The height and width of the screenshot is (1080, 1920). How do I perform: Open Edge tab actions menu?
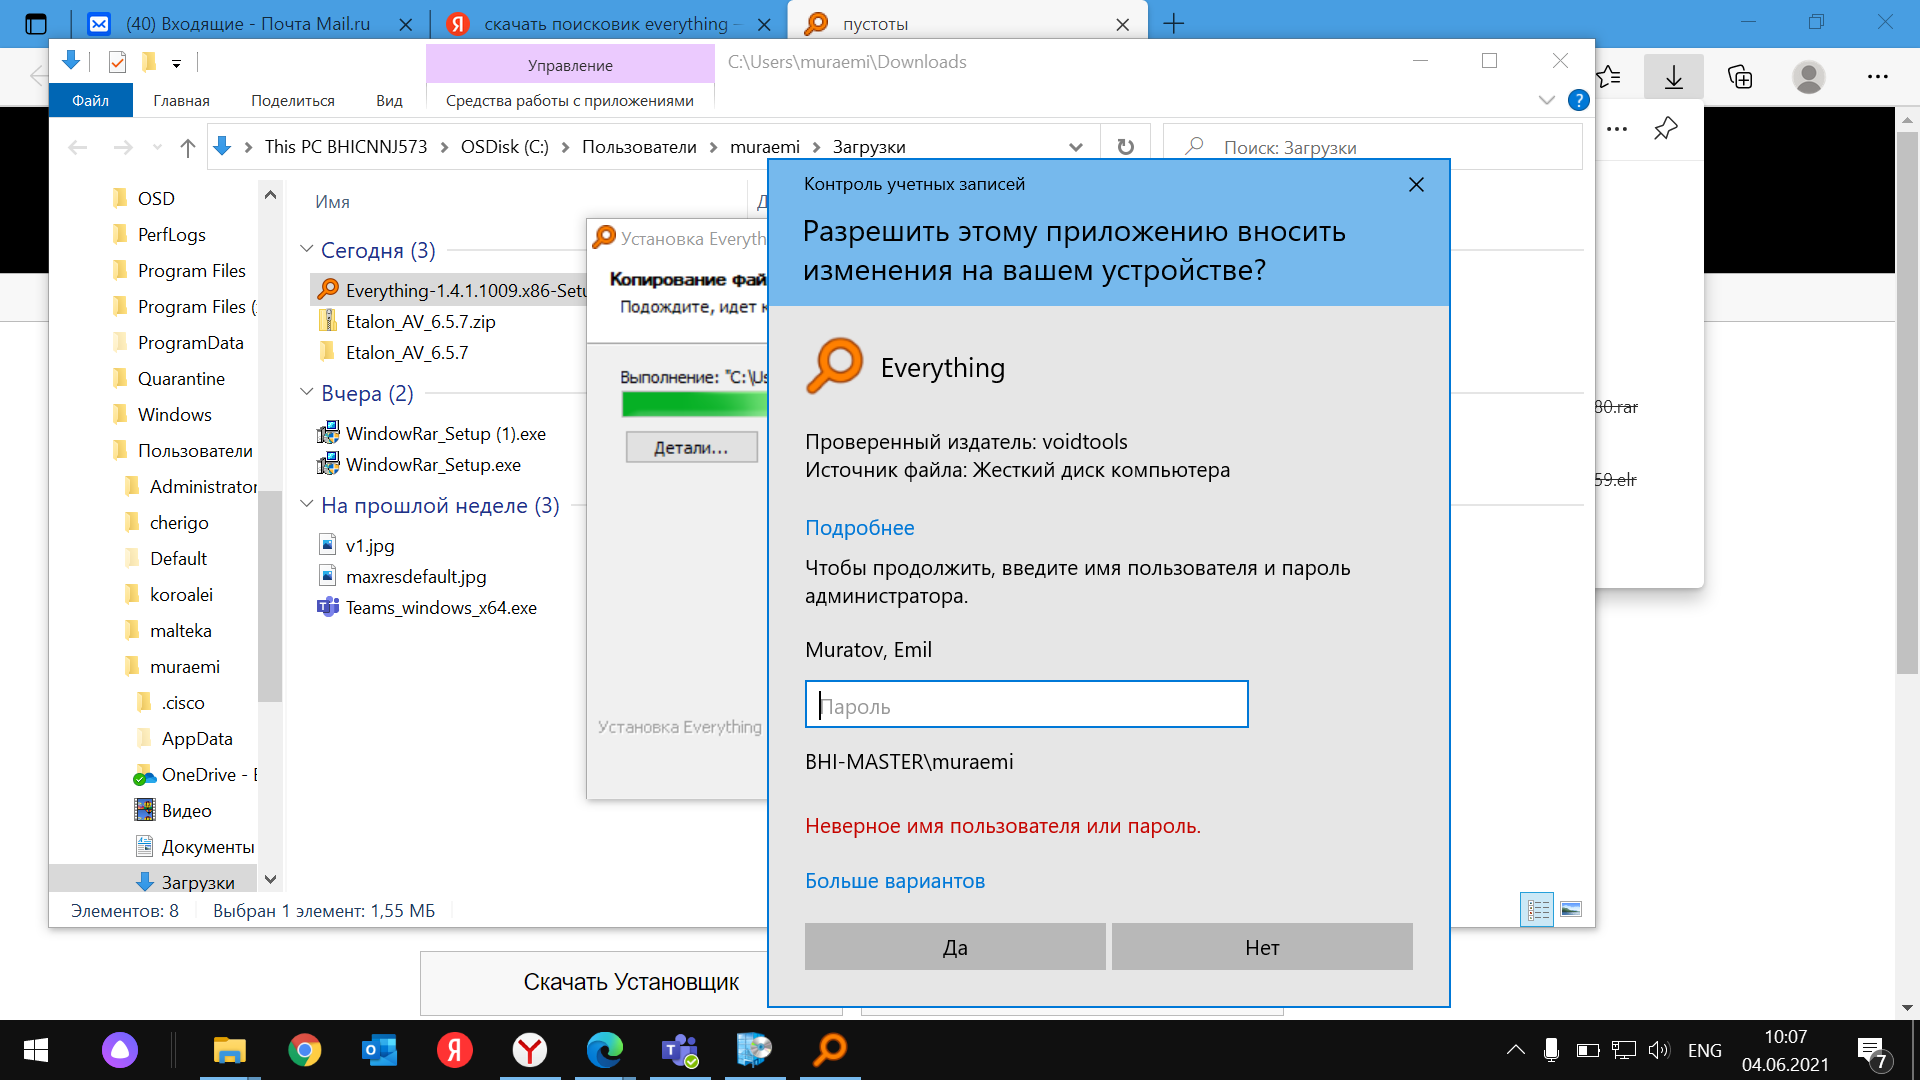click(x=36, y=24)
